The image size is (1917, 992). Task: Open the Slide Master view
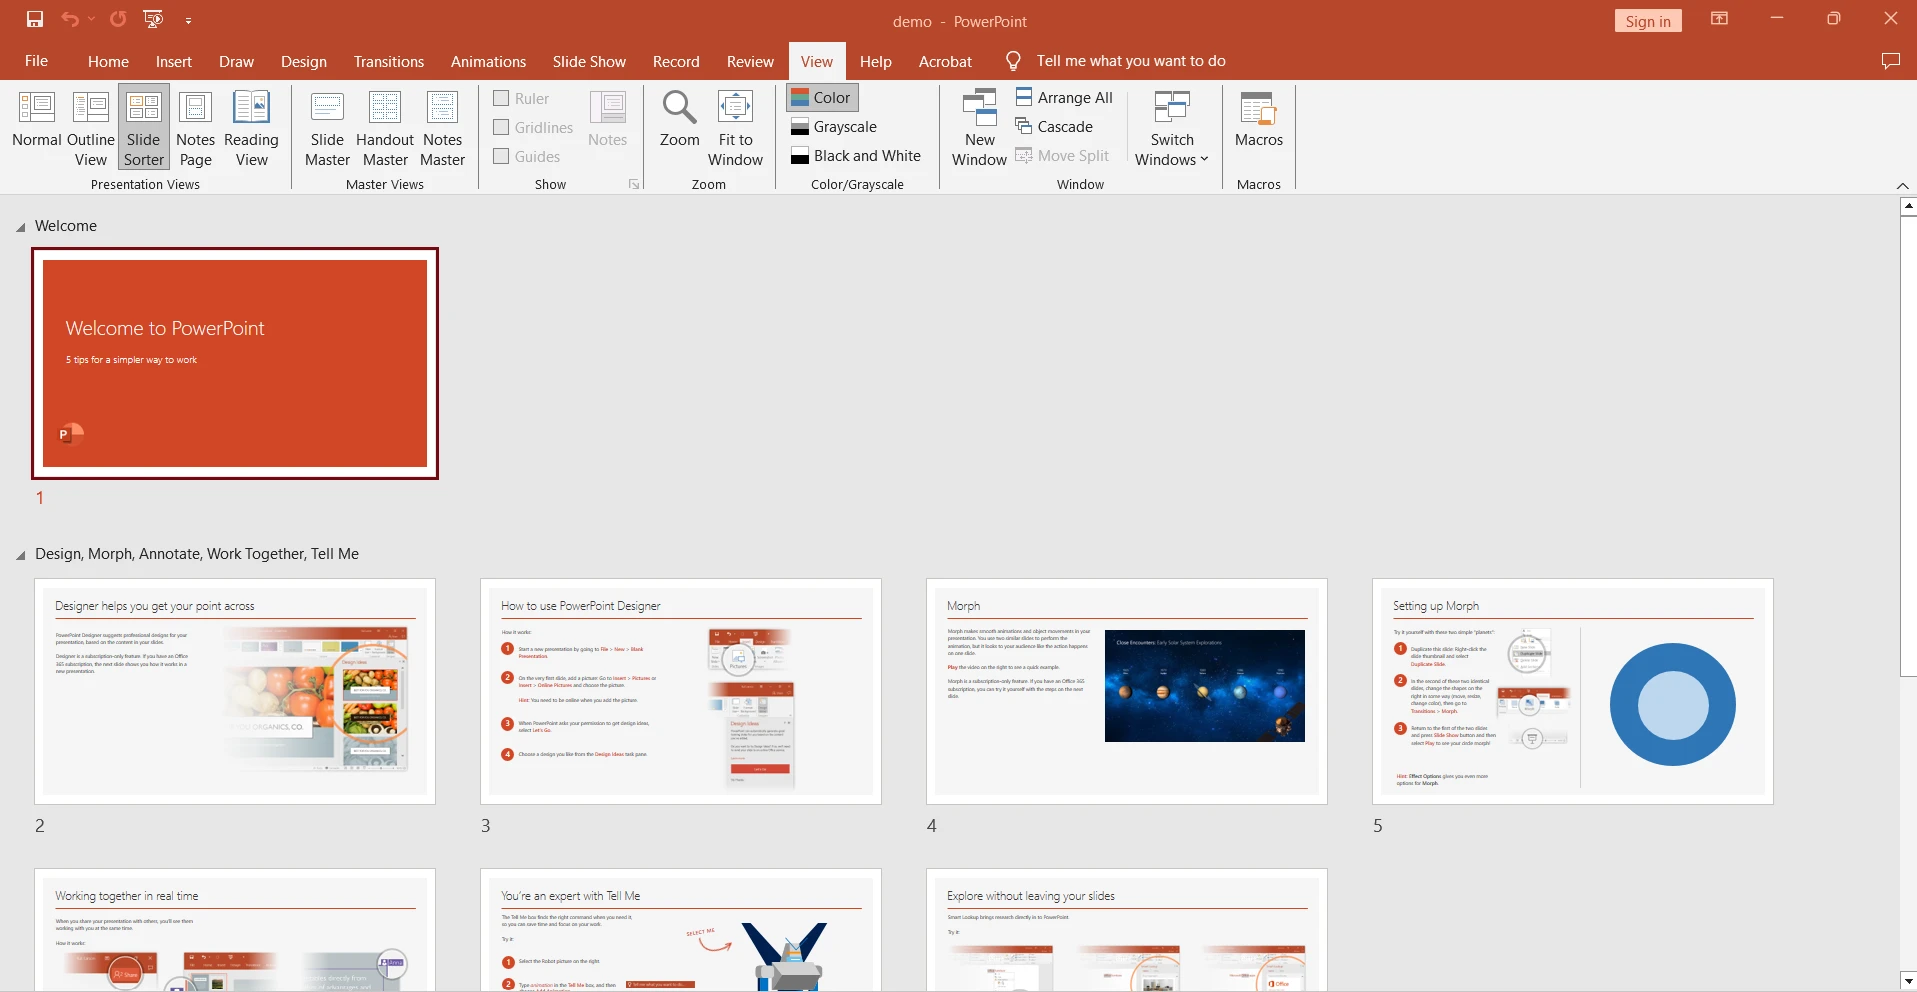pos(327,128)
